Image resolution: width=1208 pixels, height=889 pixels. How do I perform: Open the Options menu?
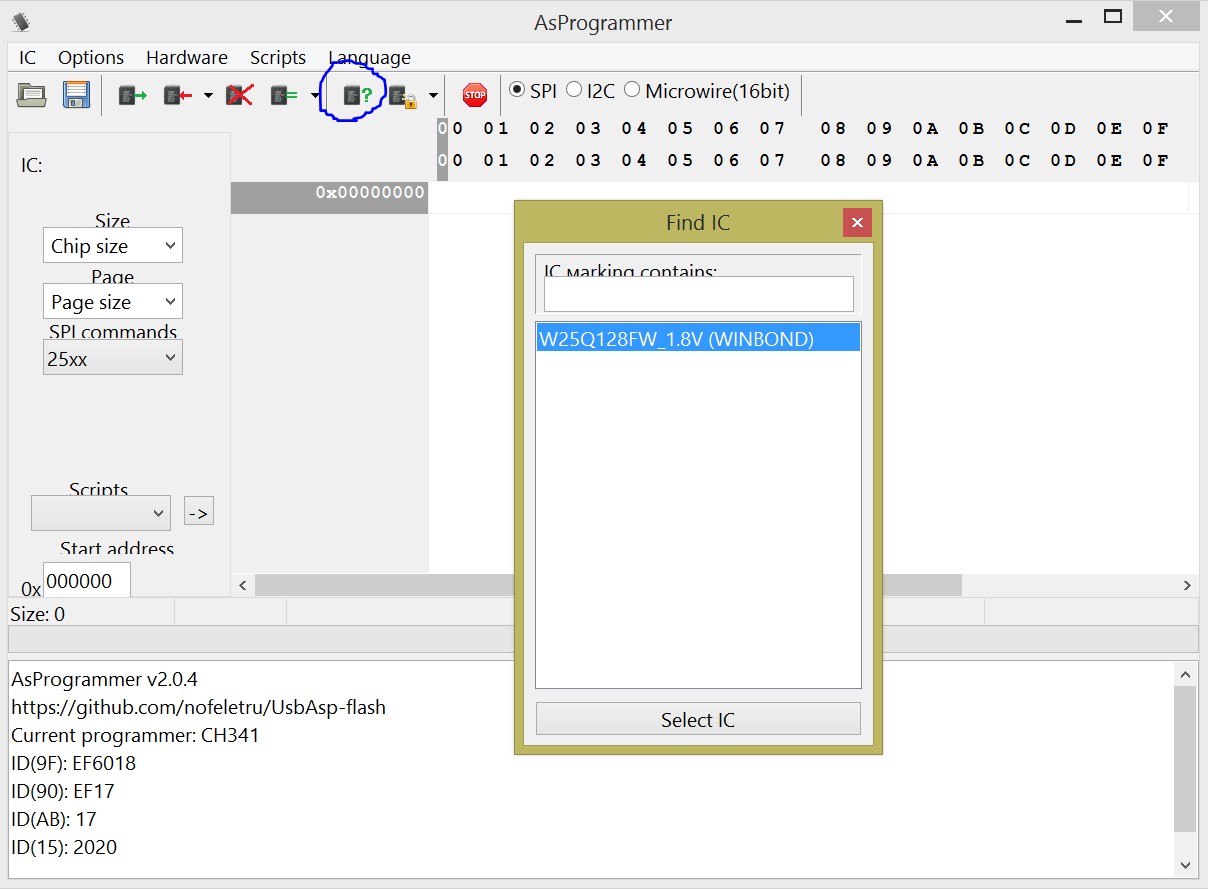pyautogui.click(x=91, y=57)
